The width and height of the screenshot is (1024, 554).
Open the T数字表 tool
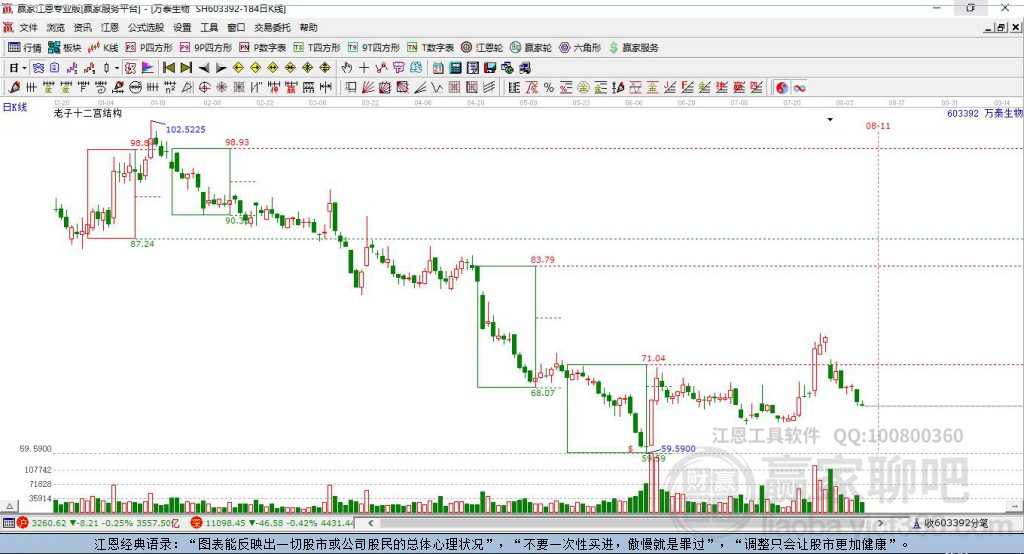point(430,48)
